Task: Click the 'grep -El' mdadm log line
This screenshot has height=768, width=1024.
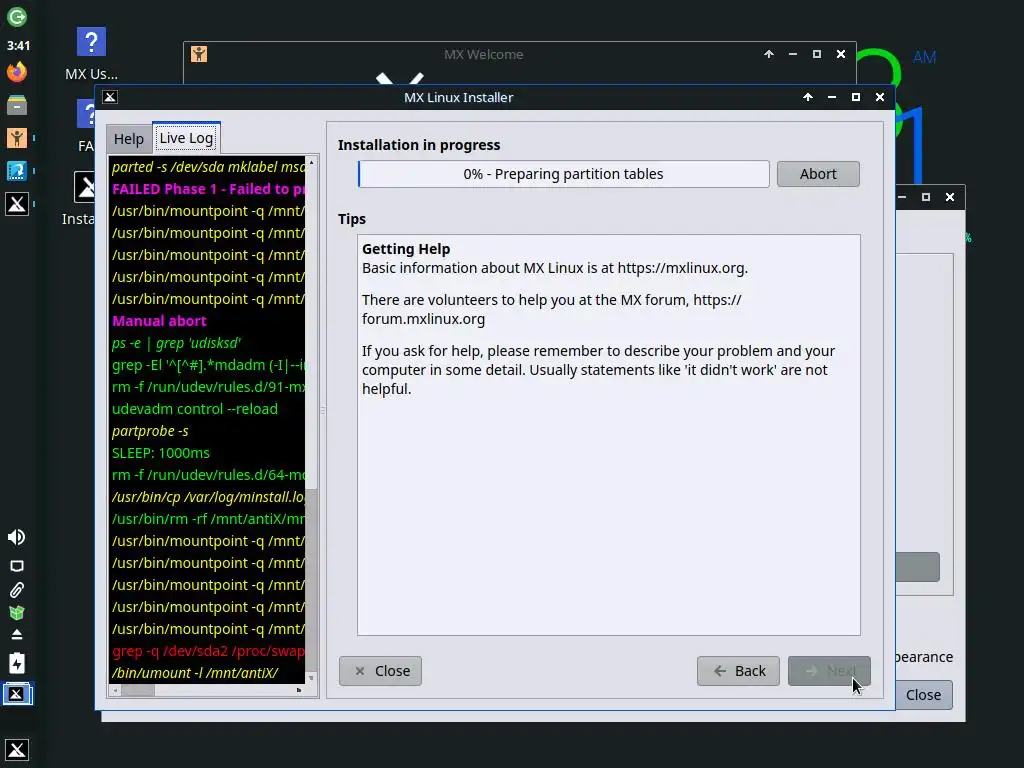Action: click(x=208, y=365)
